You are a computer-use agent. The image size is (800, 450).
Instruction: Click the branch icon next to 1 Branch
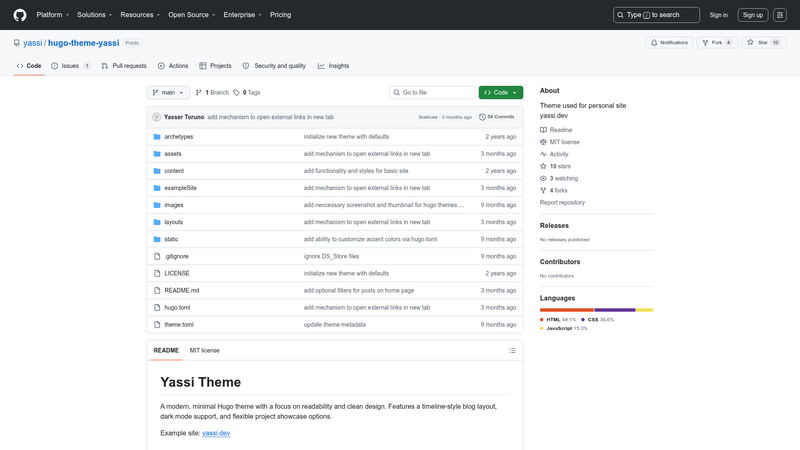[x=198, y=92]
